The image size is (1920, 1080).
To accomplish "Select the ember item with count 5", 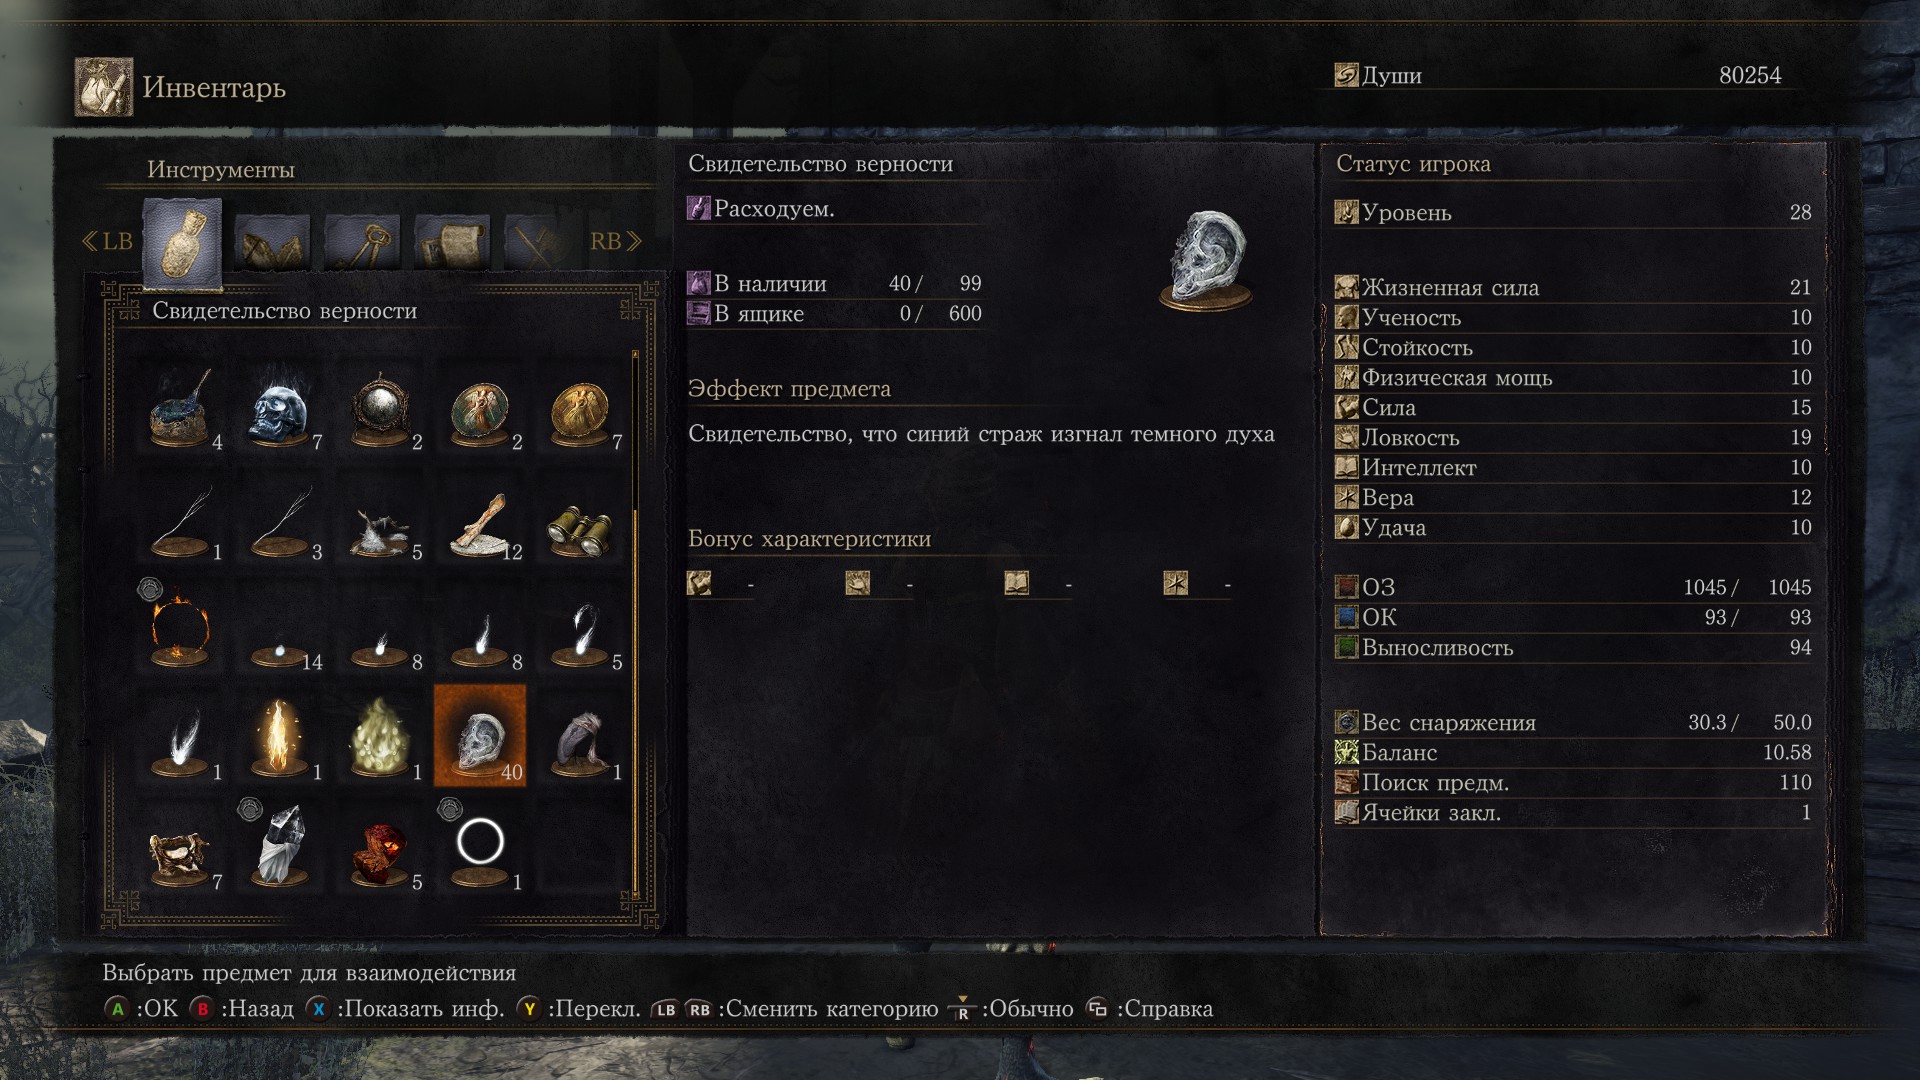I will click(380, 847).
